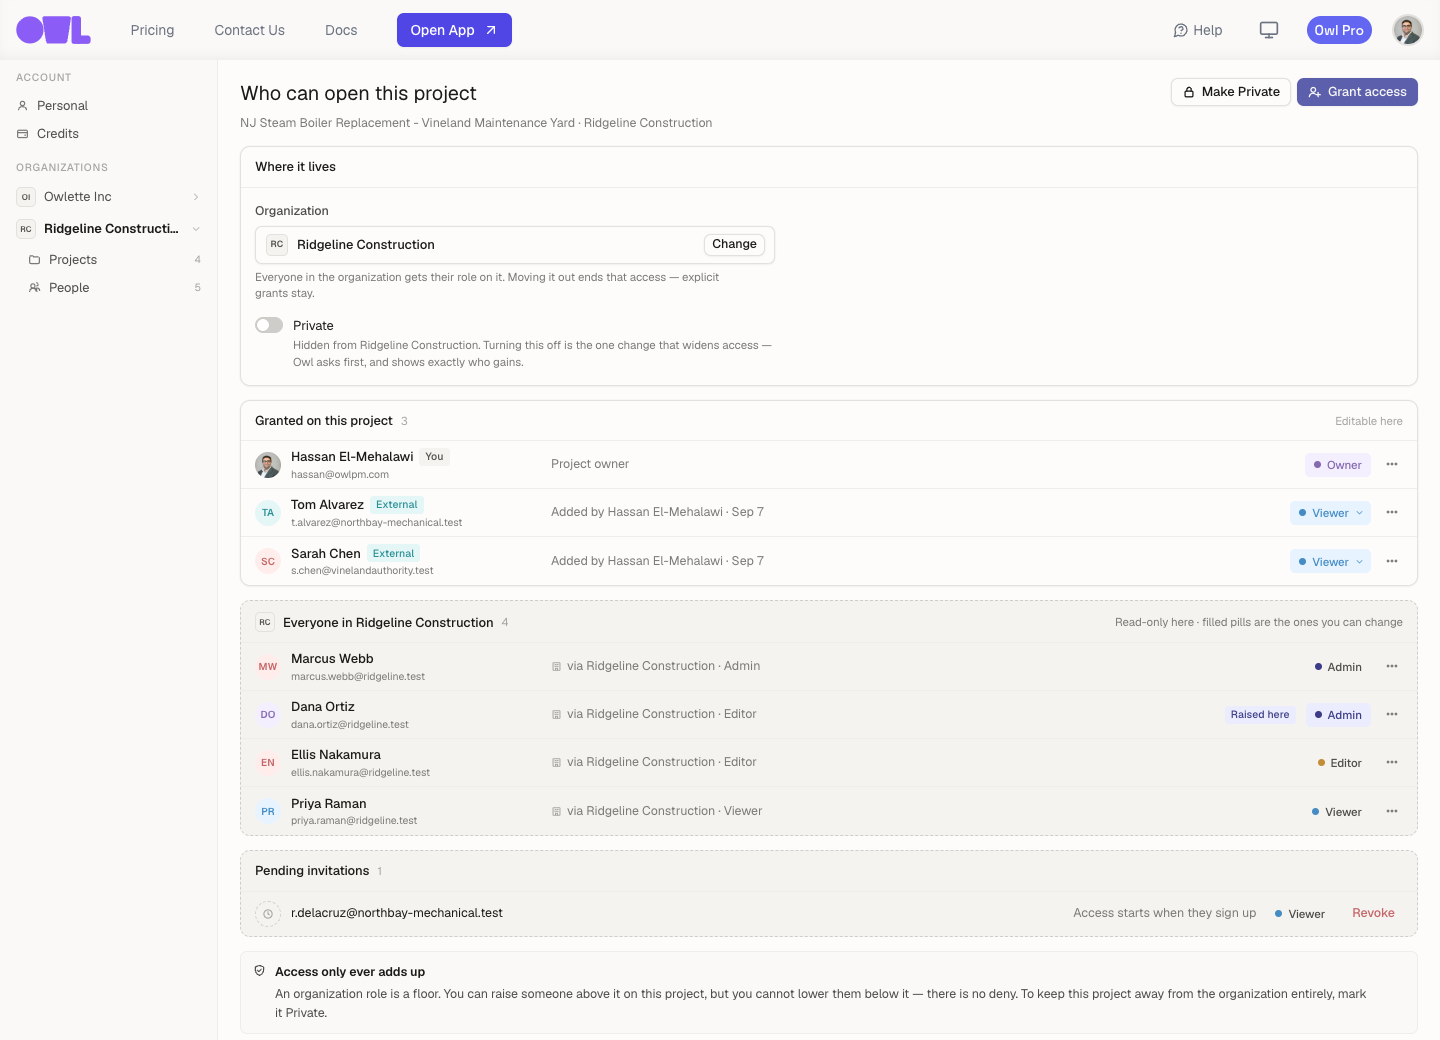Click the clock icon beside pending invitation

point(268,914)
